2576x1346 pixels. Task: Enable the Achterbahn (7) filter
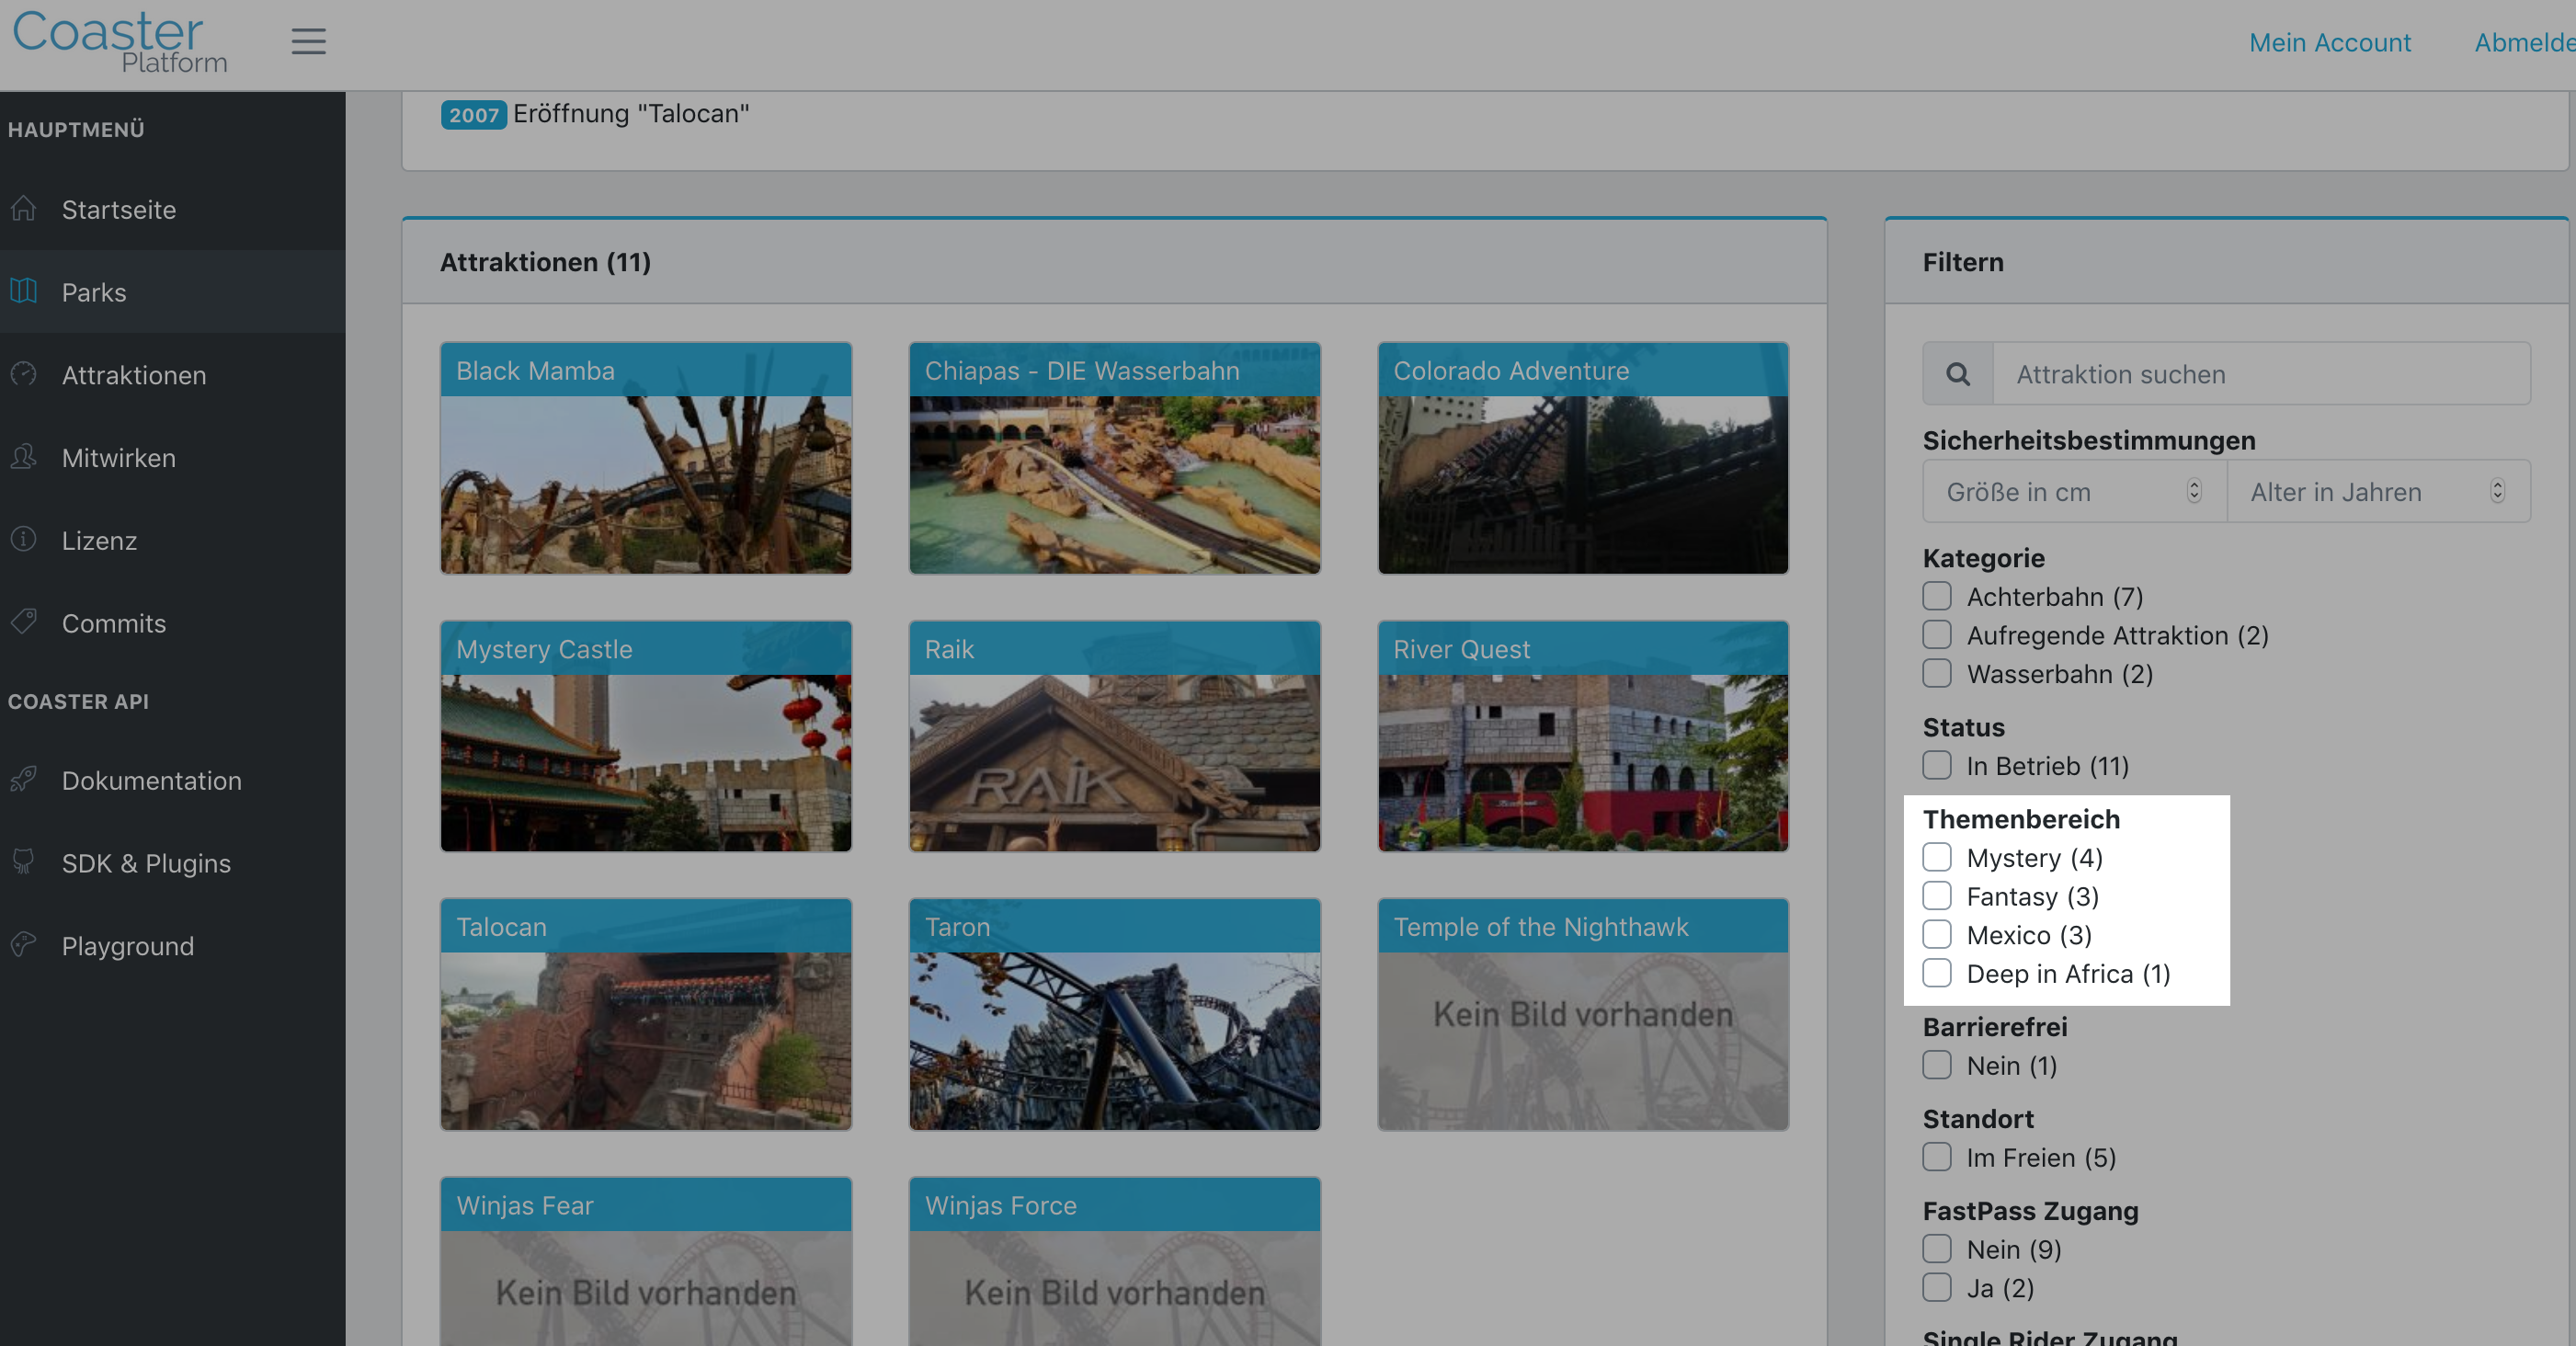coord(1937,596)
